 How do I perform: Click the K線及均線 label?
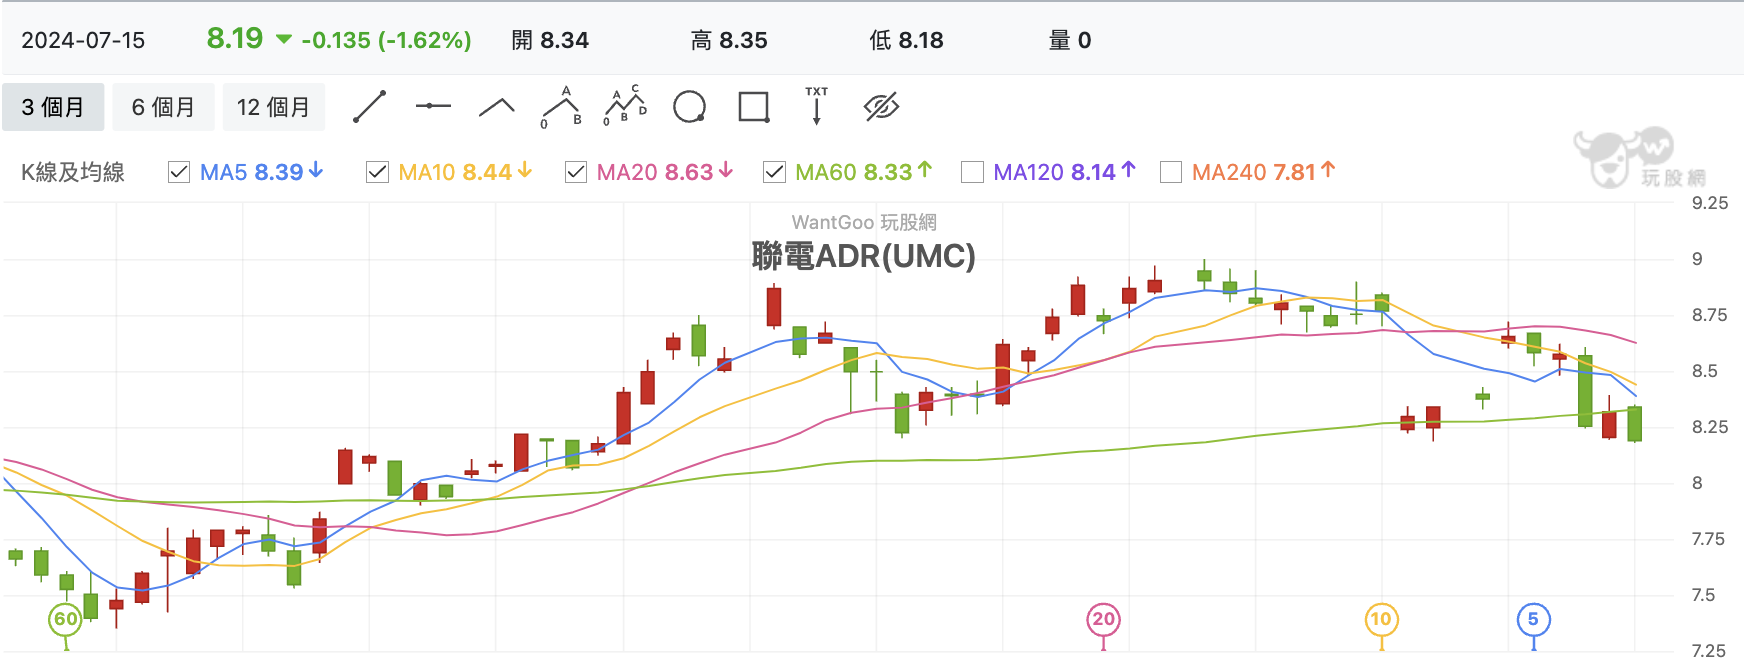73,172
